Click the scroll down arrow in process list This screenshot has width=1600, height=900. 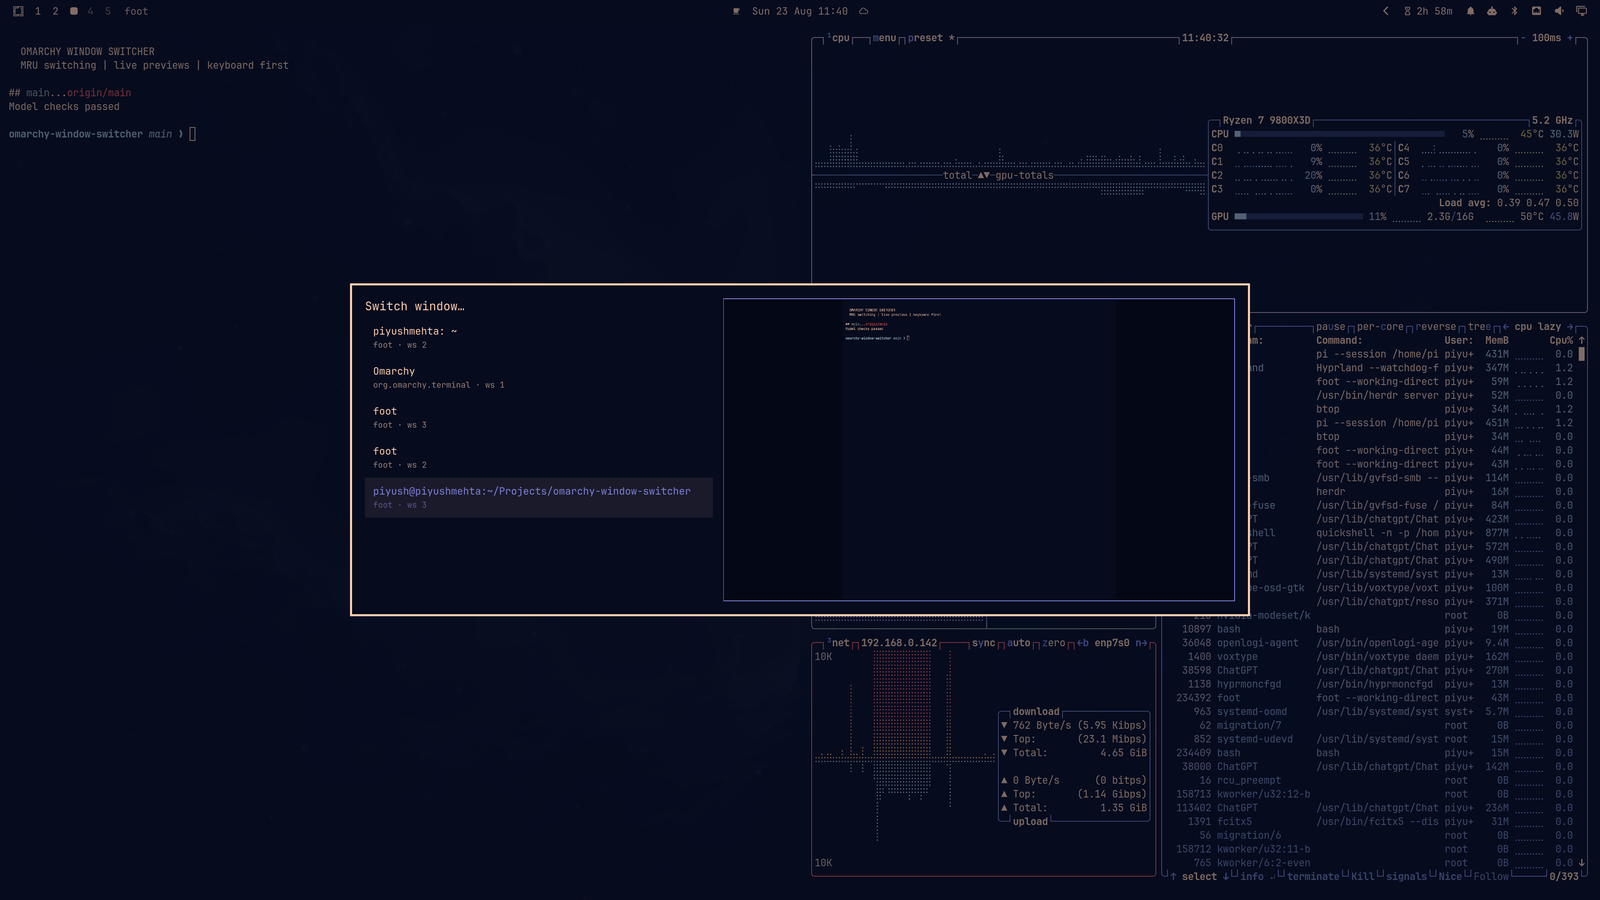1581,863
